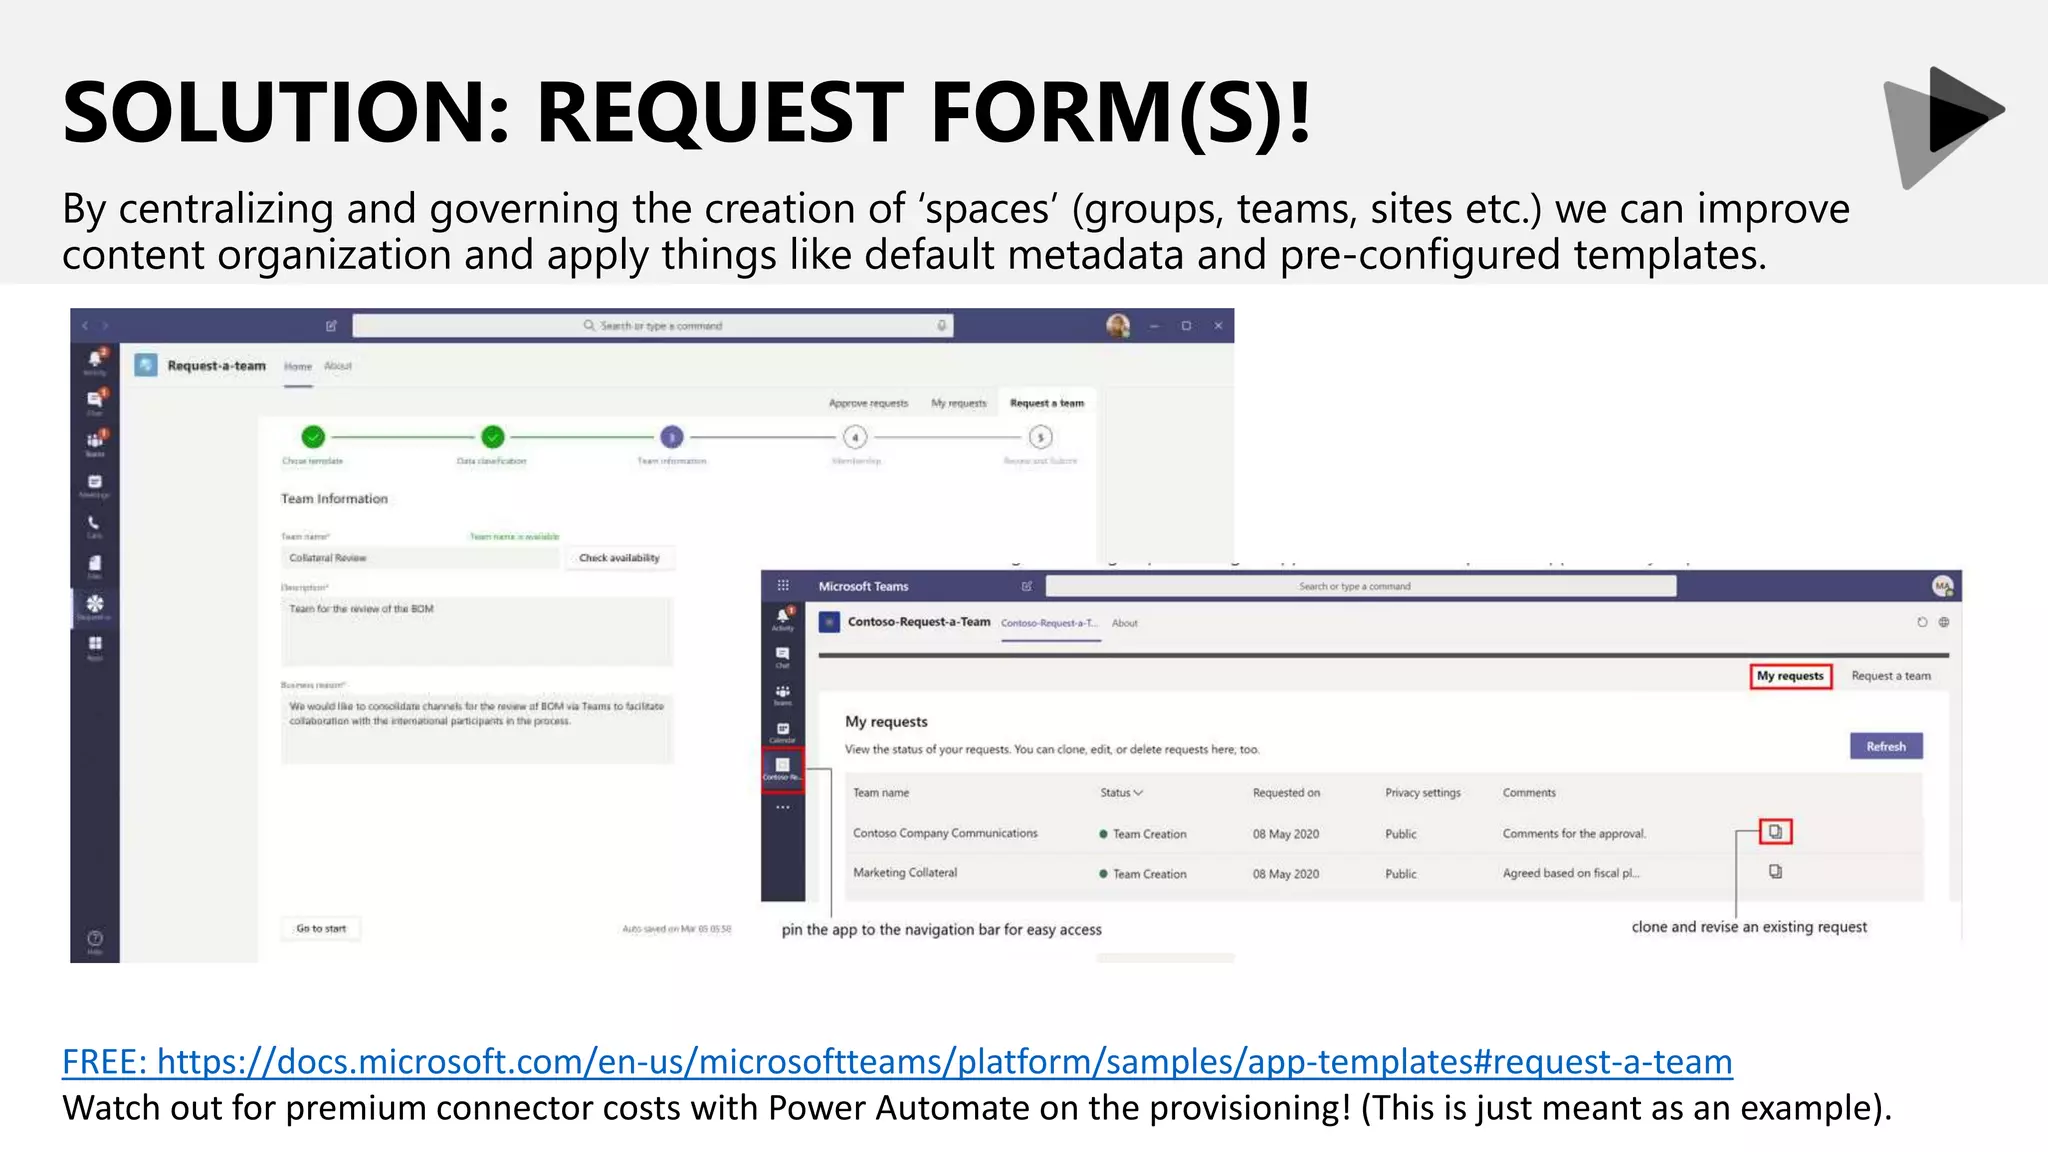
Task: Click the Go to start button
Action: (x=321, y=929)
